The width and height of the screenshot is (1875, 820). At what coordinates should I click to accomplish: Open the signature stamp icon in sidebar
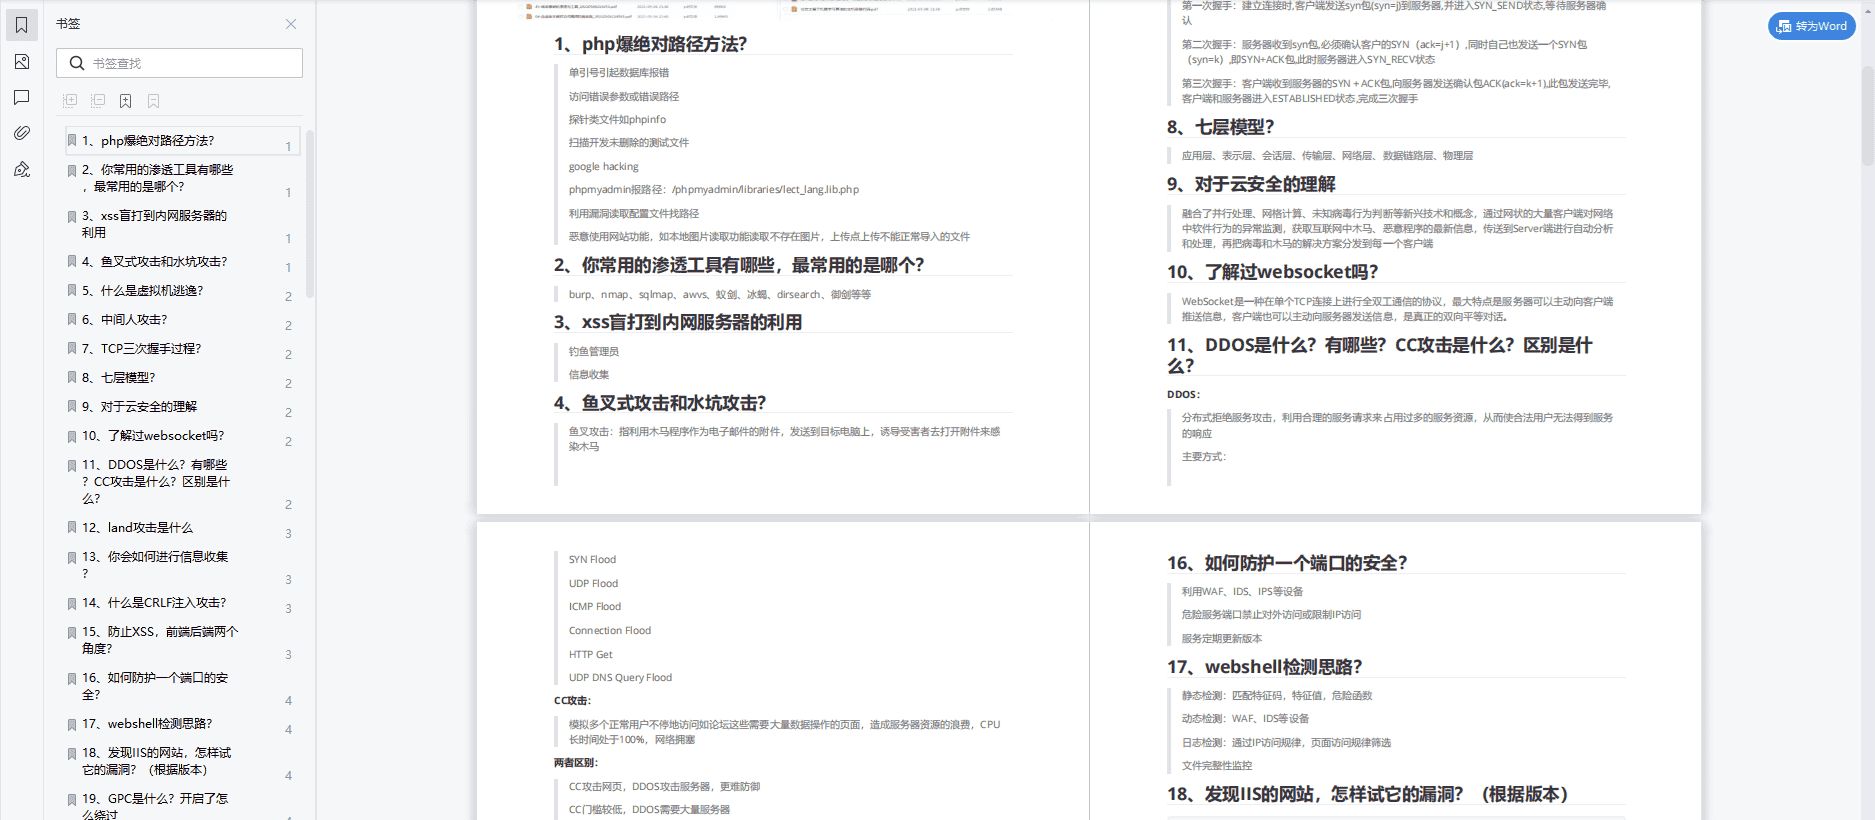pyautogui.click(x=21, y=169)
